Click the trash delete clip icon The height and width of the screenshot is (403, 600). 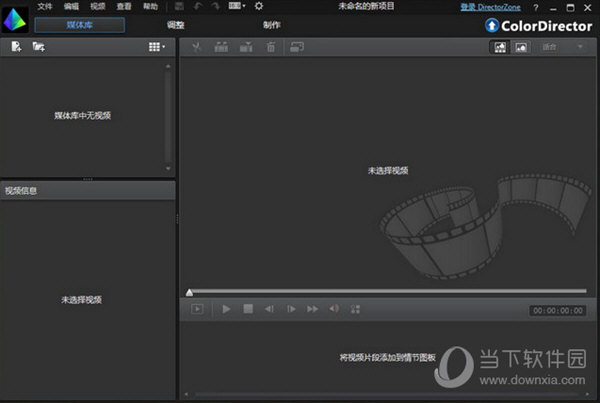[x=271, y=47]
